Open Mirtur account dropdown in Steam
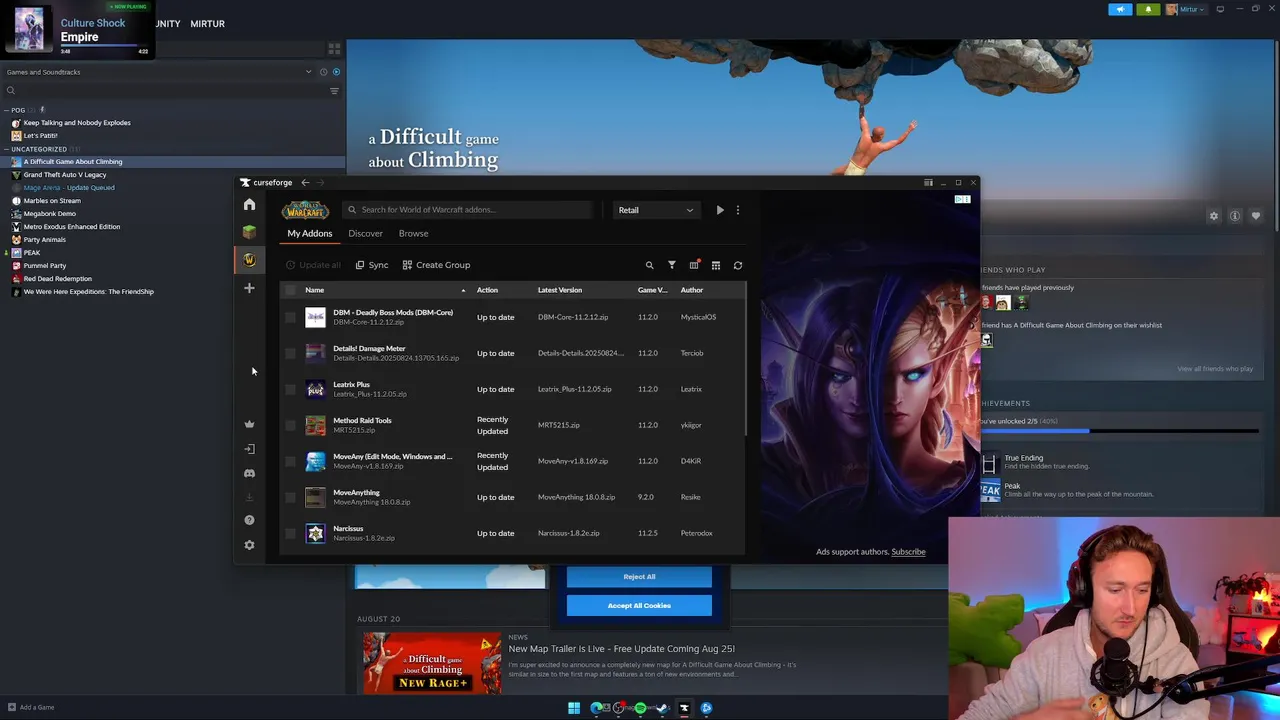Viewport: 1280px width, 720px height. click(1189, 9)
